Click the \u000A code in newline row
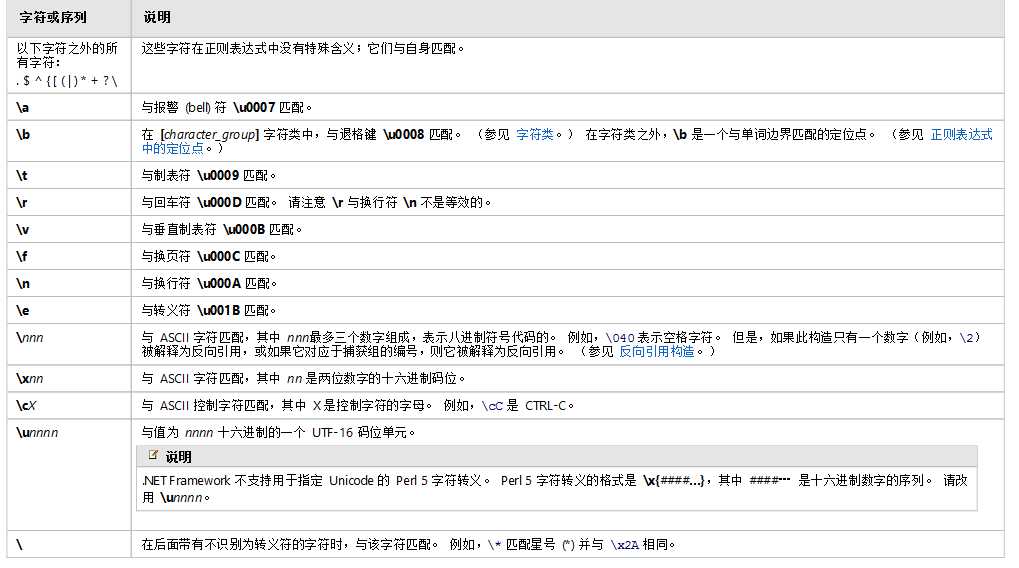Image resolution: width=1019 pixels, height=568 pixels. tap(218, 284)
